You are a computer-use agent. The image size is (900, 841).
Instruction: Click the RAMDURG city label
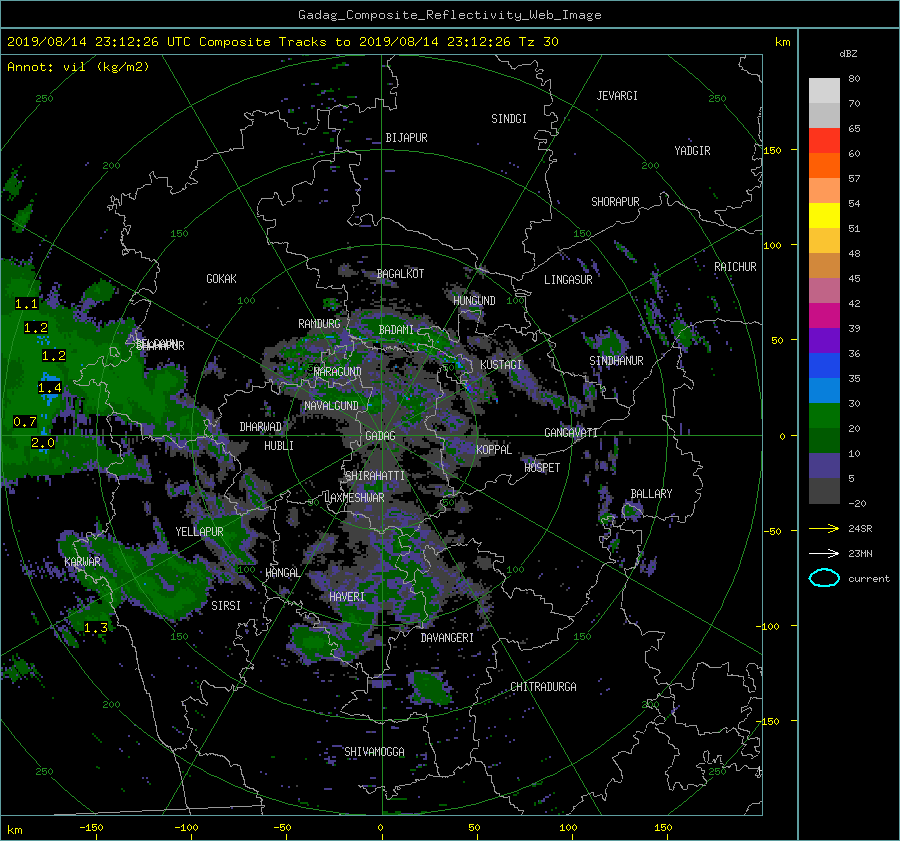pyautogui.click(x=319, y=324)
